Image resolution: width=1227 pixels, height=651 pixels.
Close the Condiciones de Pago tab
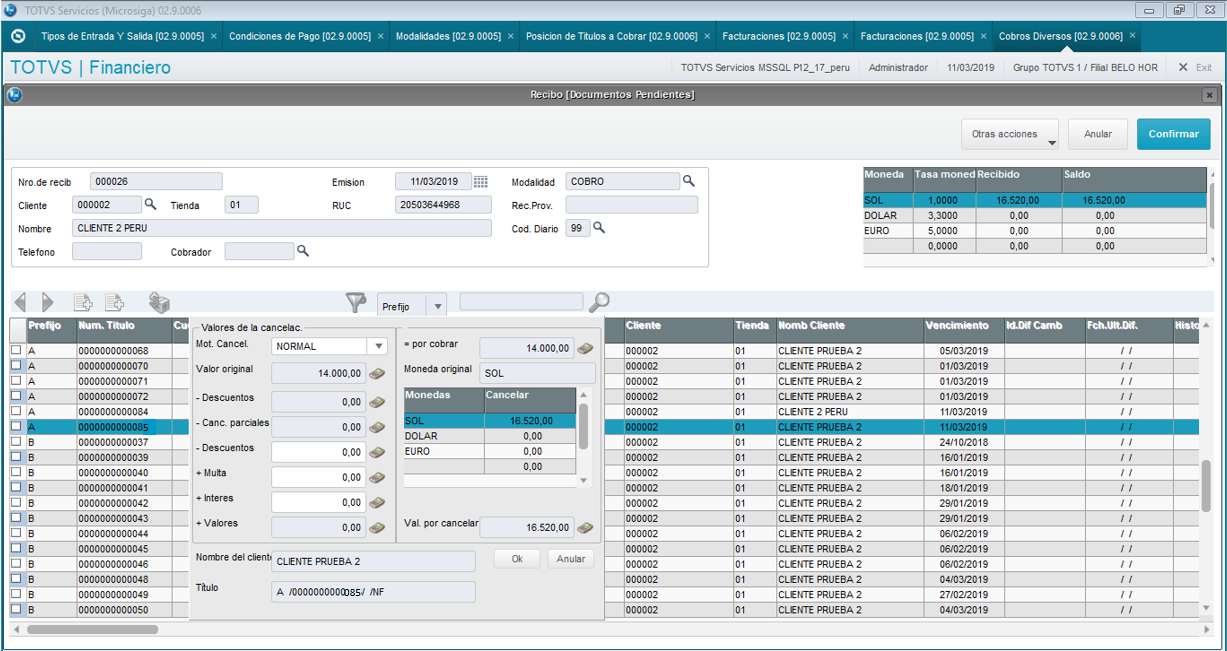[x=380, y=36]
